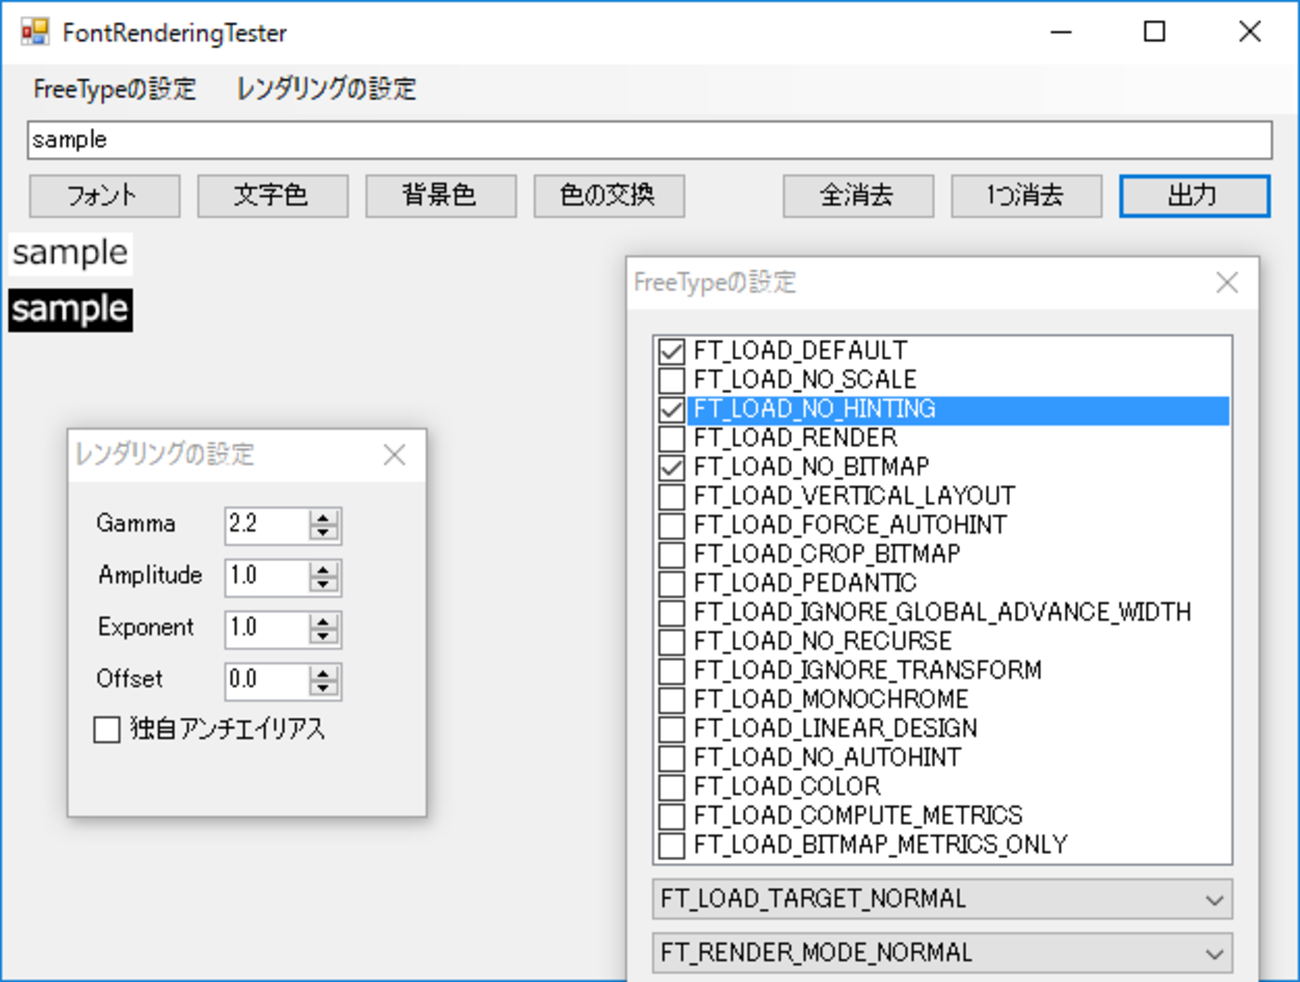Tick the FT_LOAD_LINEAR_DESIGN checkbox
The width and height of the screenshot is (1300, 982).
tap(672, 728)
